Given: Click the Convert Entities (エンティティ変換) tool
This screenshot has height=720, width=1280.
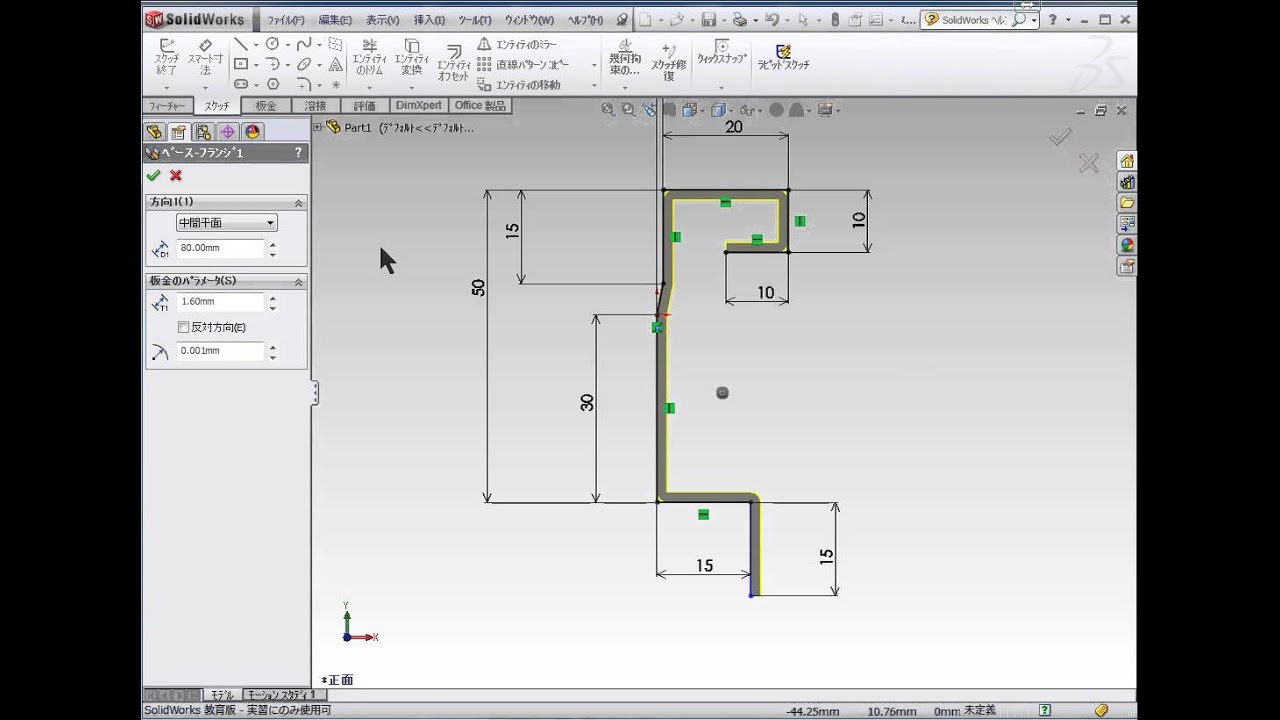Looking at the screenshot, I should [x=412, y=57].
